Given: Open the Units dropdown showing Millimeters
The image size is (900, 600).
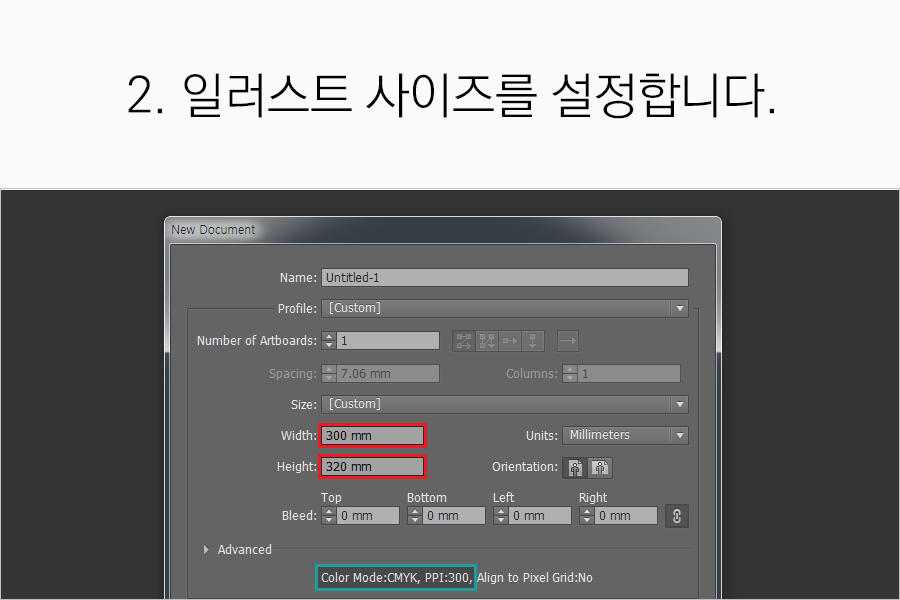Looking at the screenshot, I should [680, 436].
